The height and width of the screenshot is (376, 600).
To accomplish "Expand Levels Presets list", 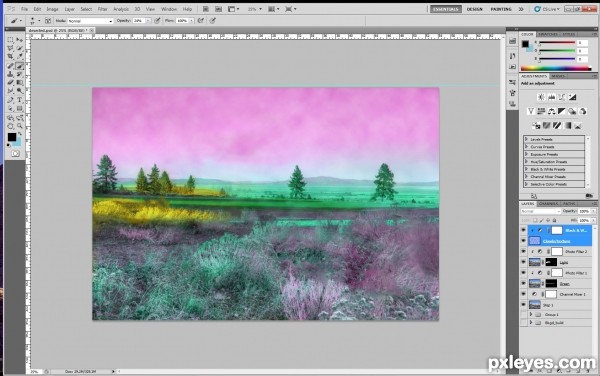I will (x=527, y=139).
